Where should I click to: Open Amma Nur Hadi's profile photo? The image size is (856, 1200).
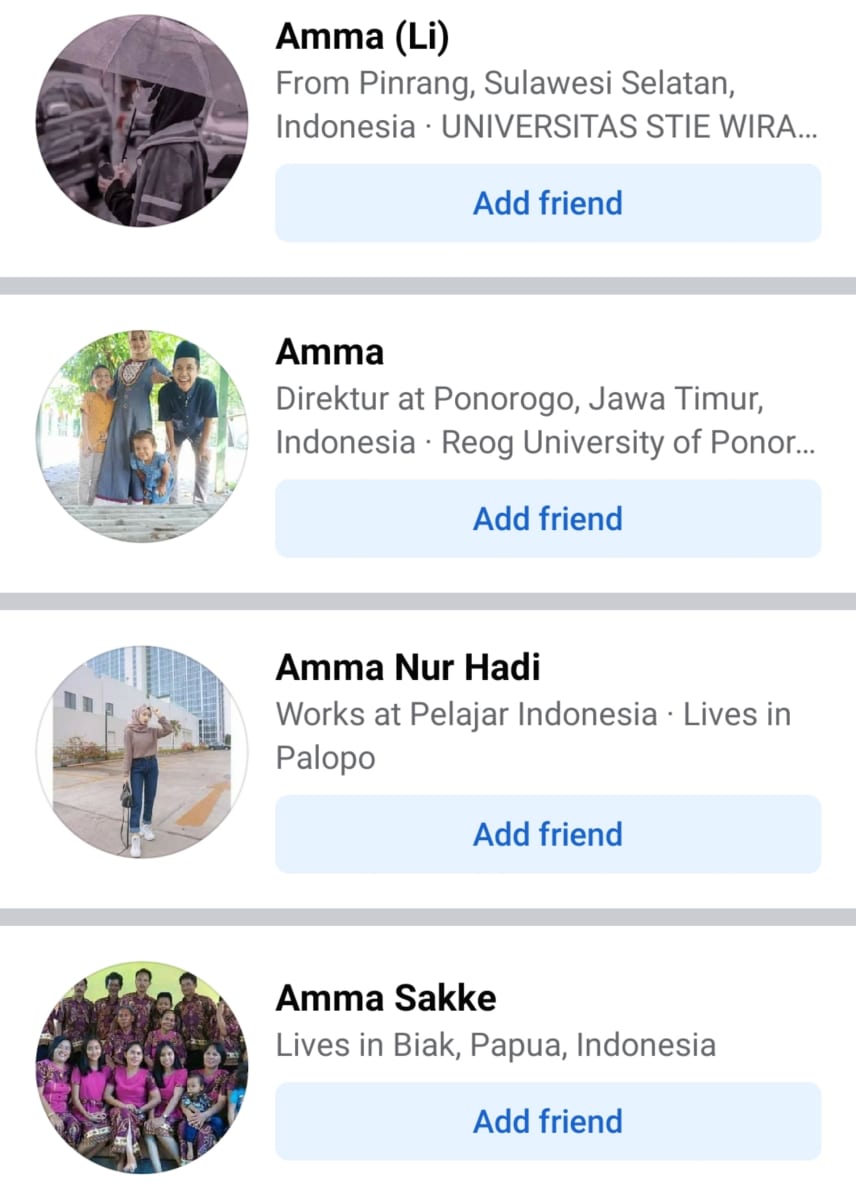pos(142,752)
